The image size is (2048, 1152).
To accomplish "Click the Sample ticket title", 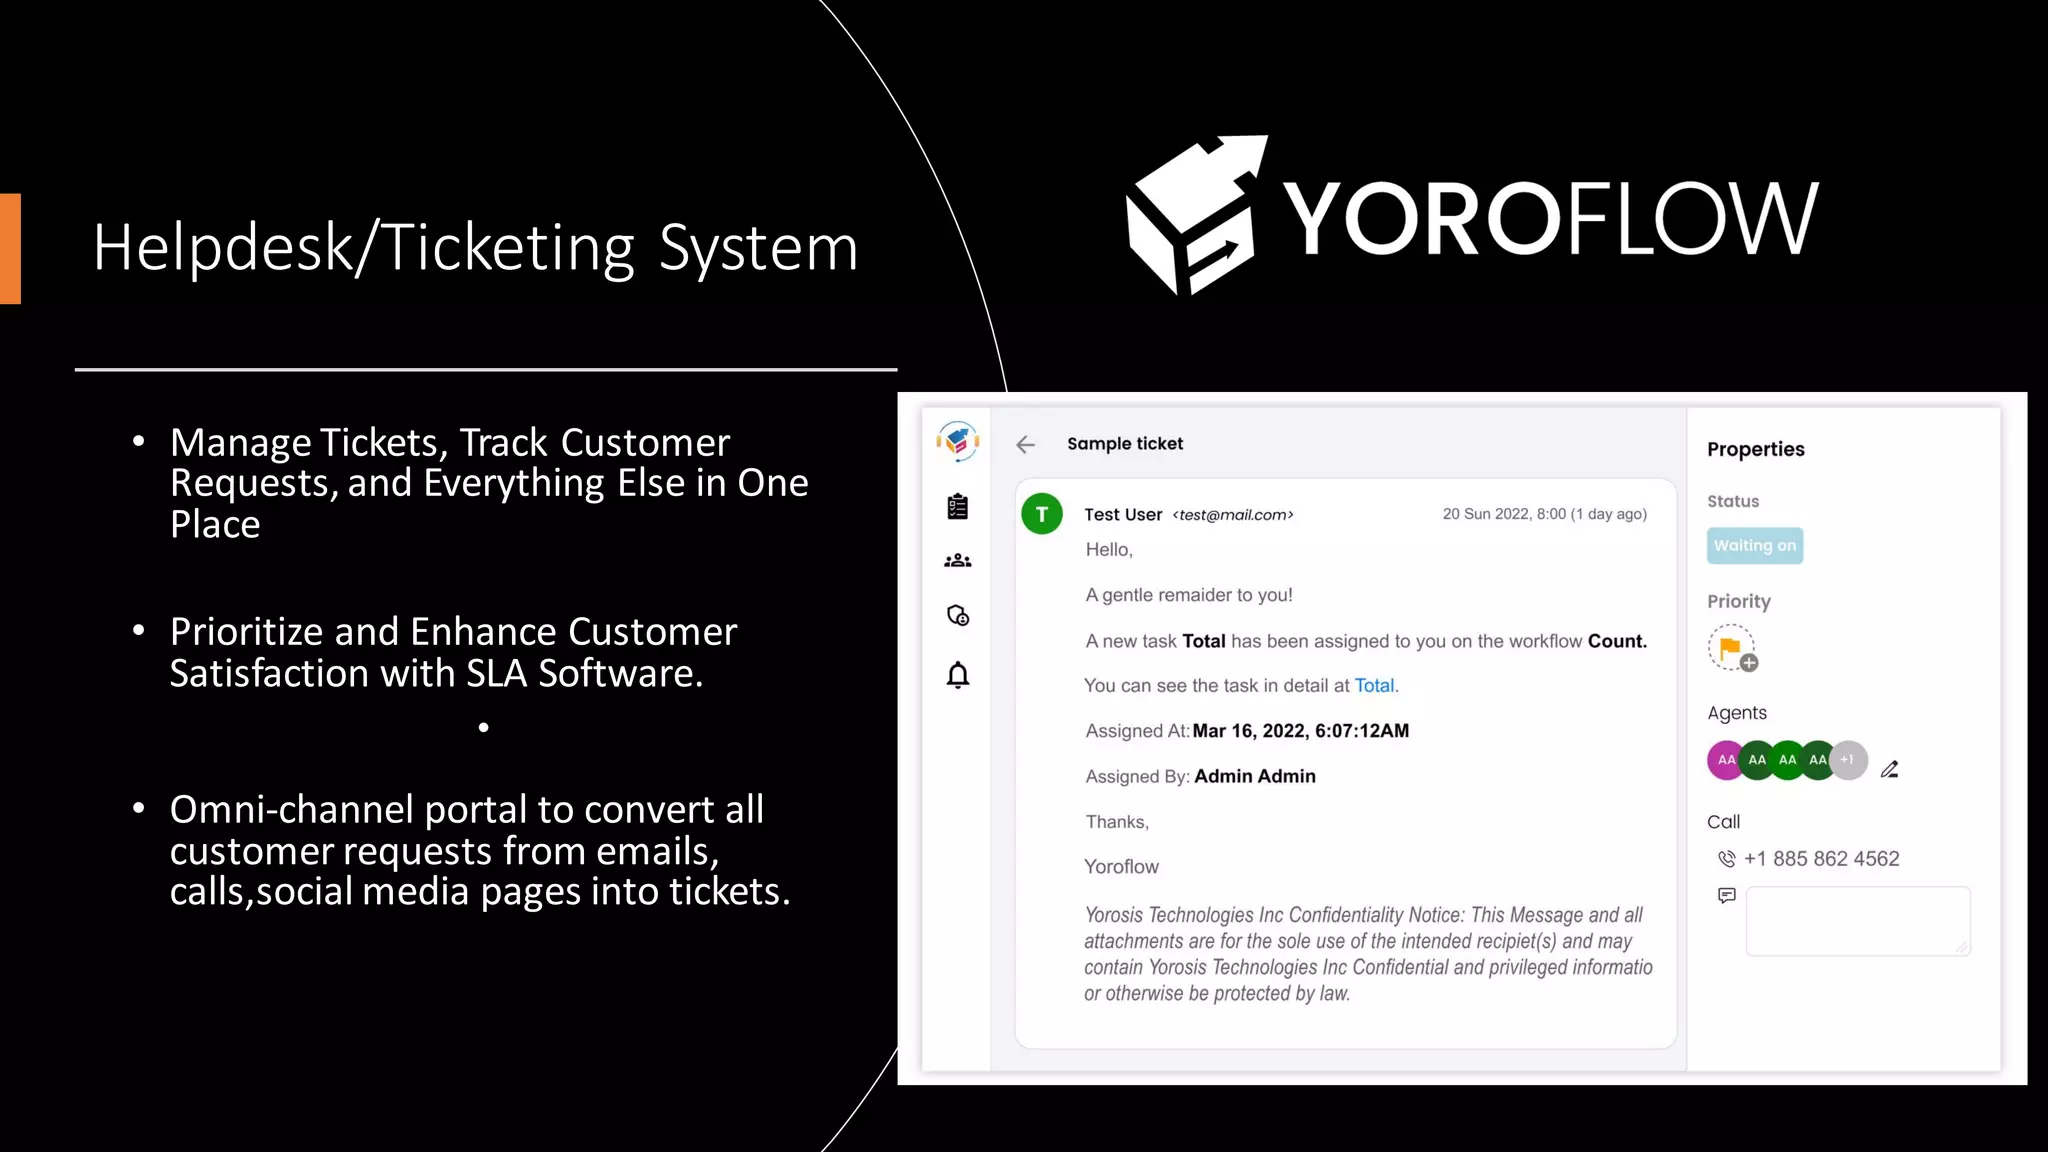I will [x=1125, y=444].
